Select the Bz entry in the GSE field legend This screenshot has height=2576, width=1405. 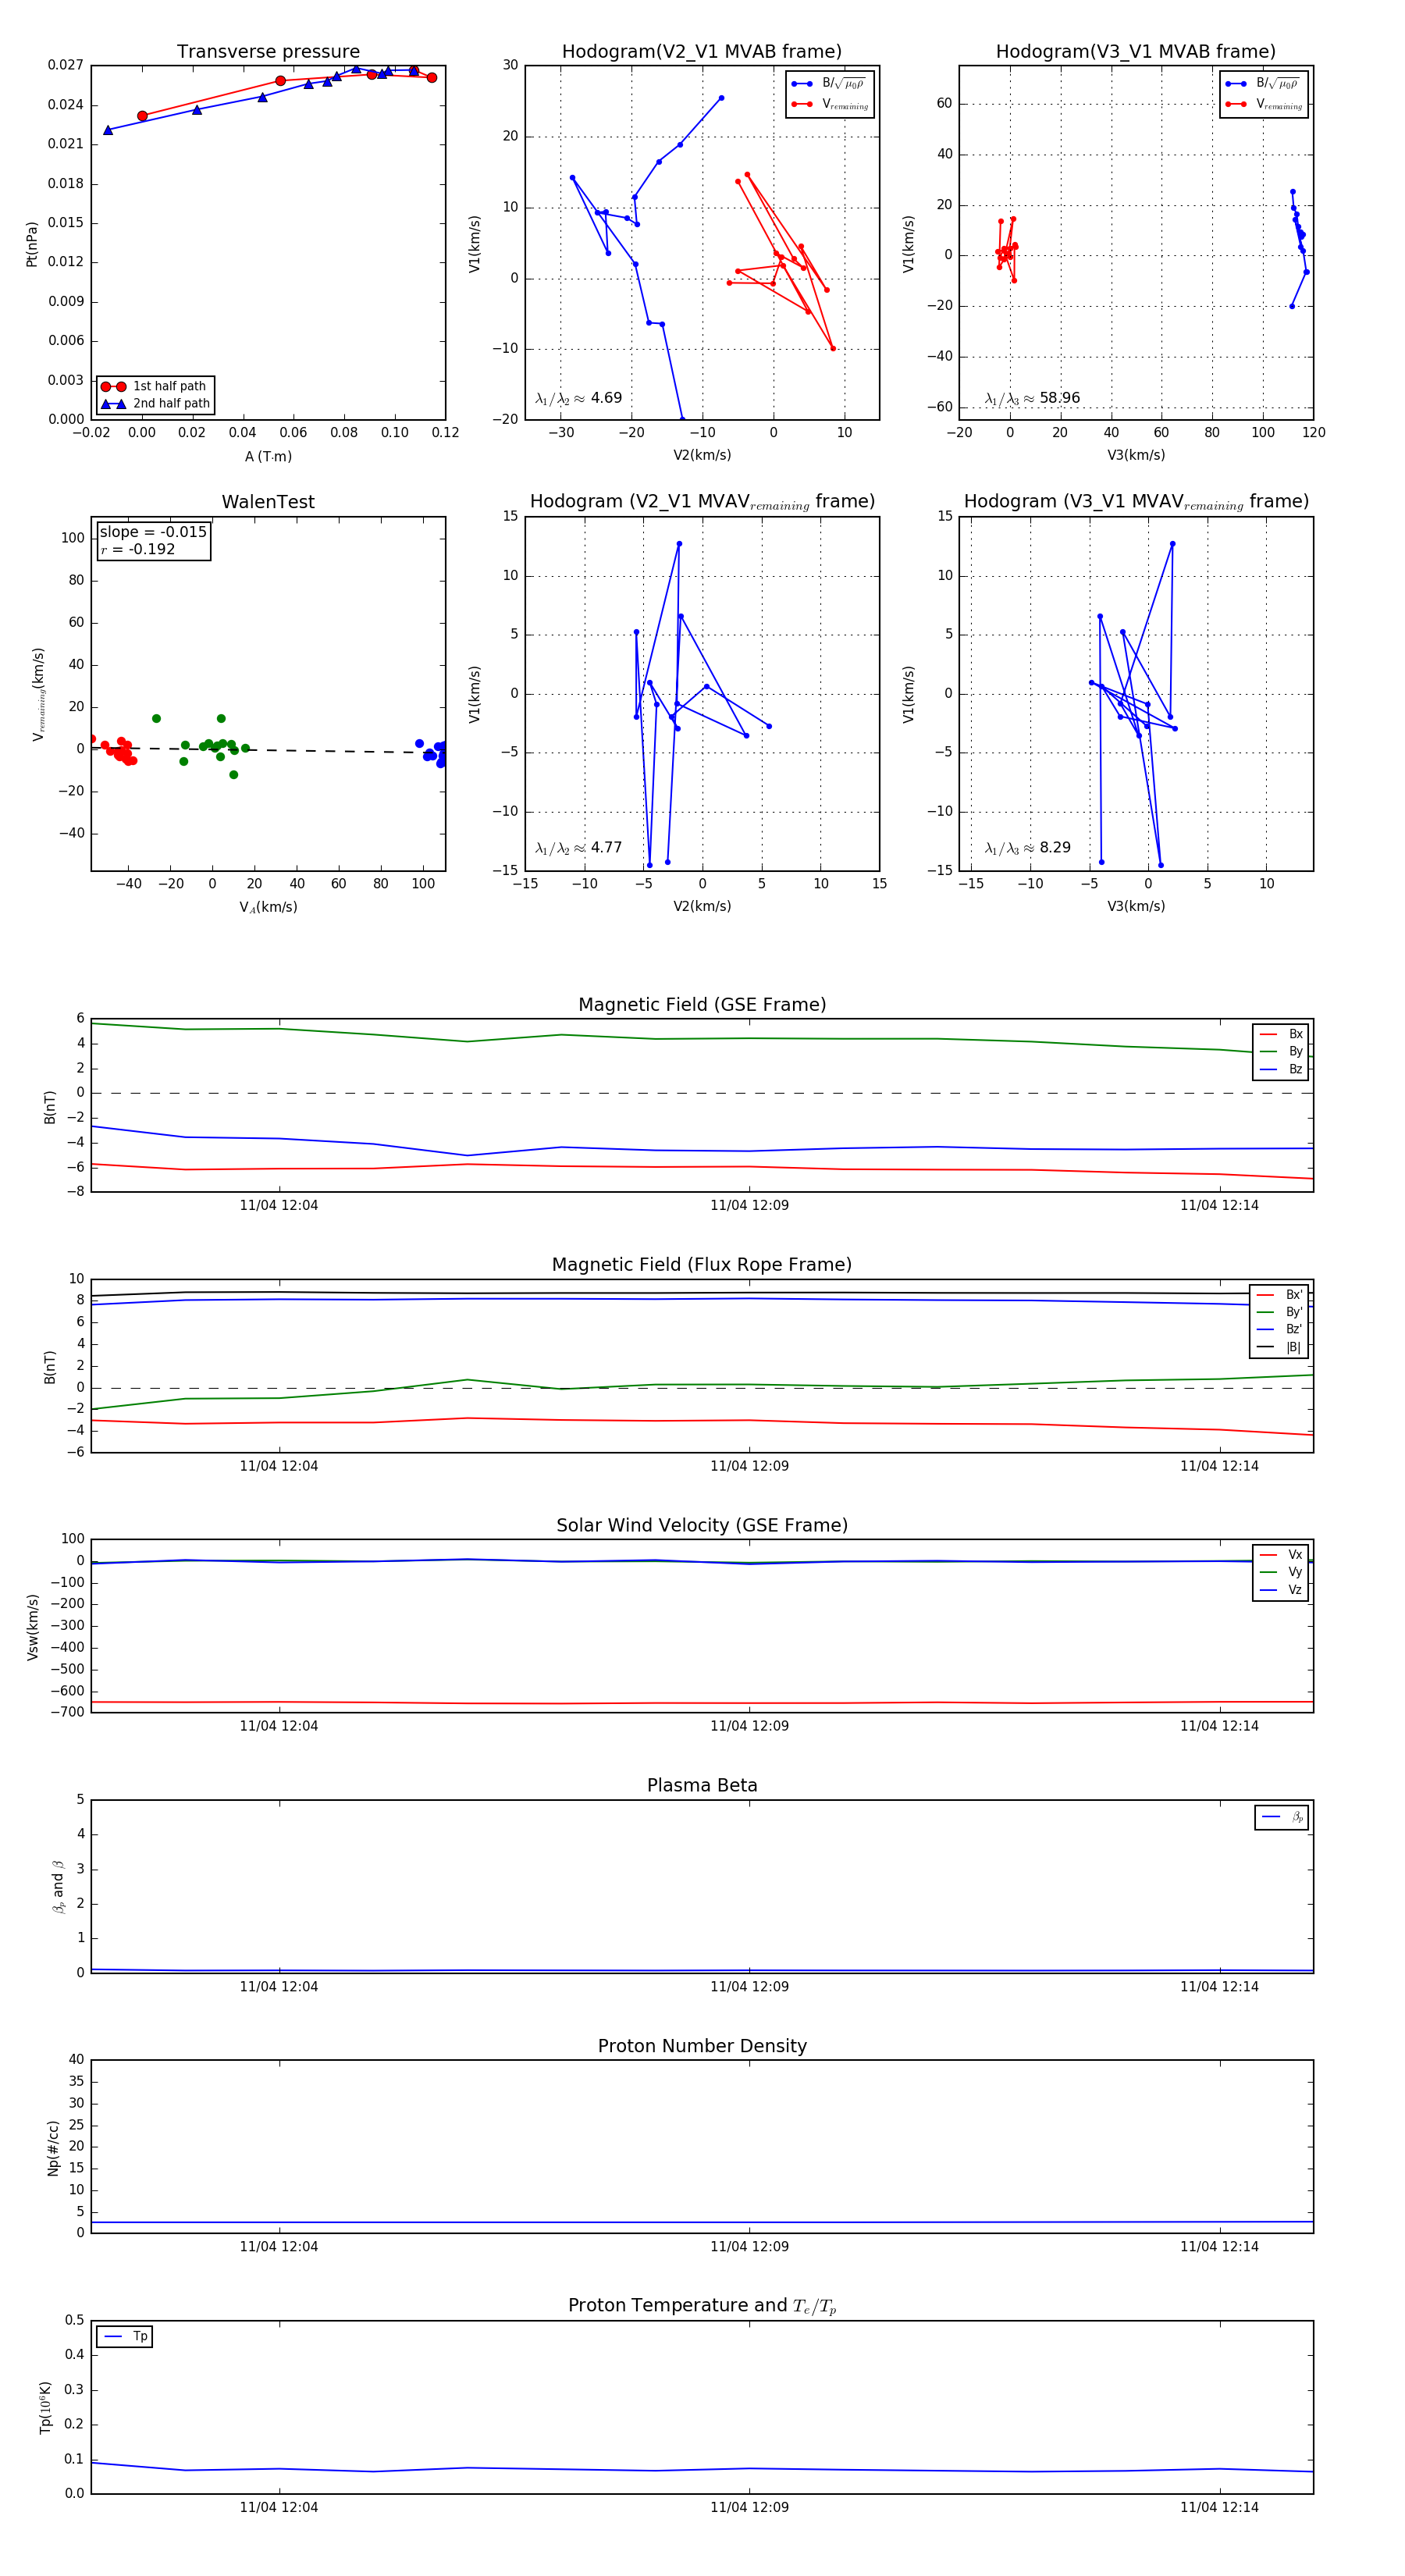1281,1070
